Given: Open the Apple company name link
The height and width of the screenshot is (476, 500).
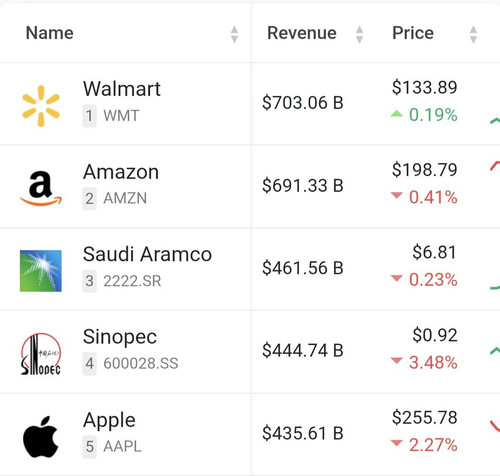Looking at the screenshot, I should (109, 420).
